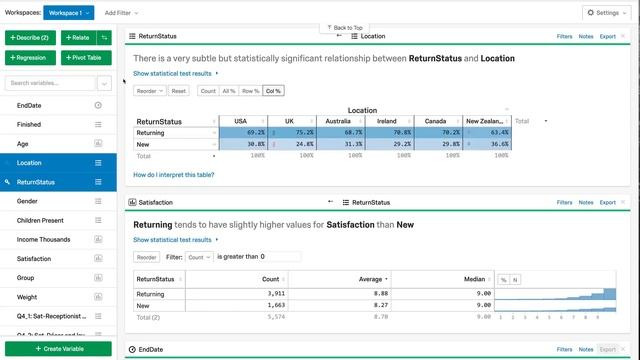Screen dimensions: 640x360
Task: Open the Settings dropdown menu
Action: click(x=607, y=13)
